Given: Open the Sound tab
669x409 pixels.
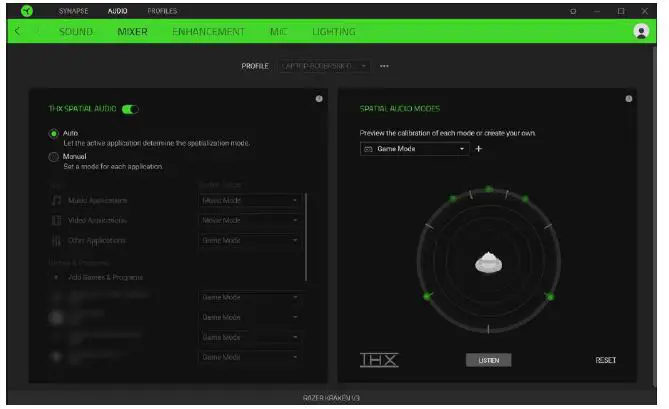Looking at the screenshot, I should click(76, 32).
